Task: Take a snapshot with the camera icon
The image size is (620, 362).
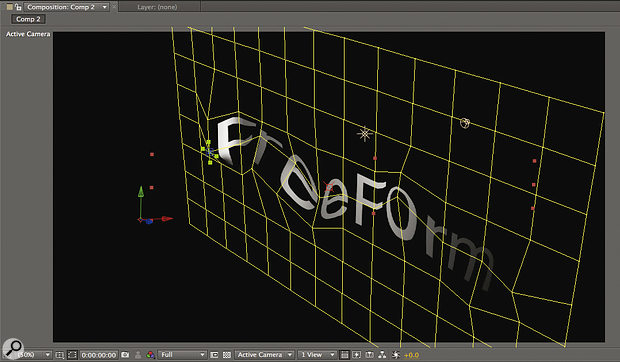Action: coord(125,355)
